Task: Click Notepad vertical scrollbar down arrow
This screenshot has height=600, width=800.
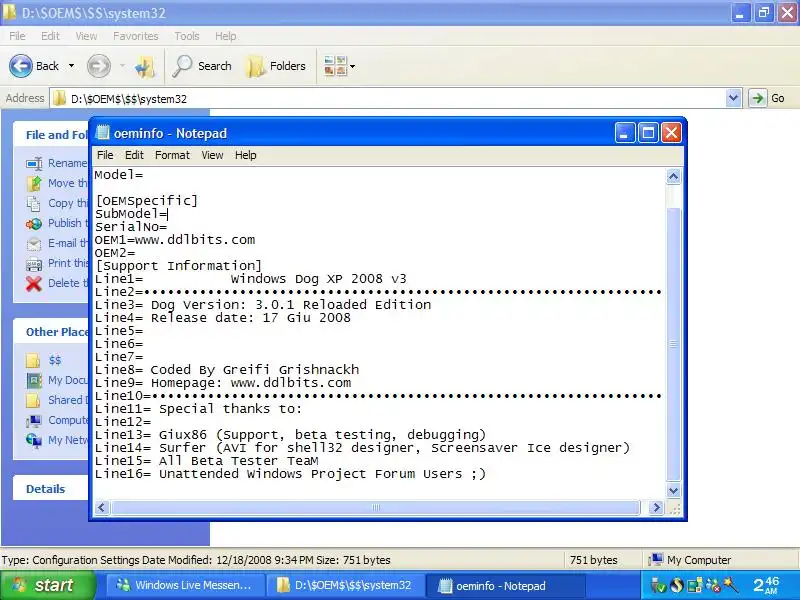Action: tap(673, 491)
